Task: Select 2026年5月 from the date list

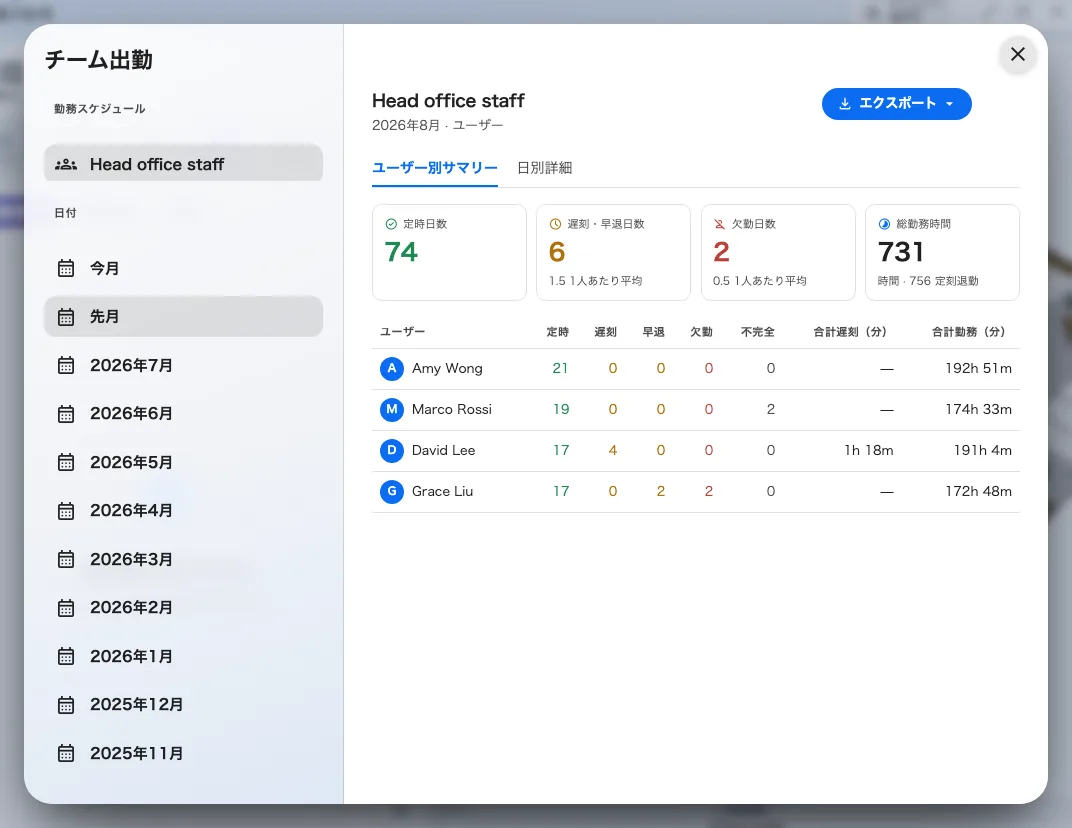Action: [183, 462]
